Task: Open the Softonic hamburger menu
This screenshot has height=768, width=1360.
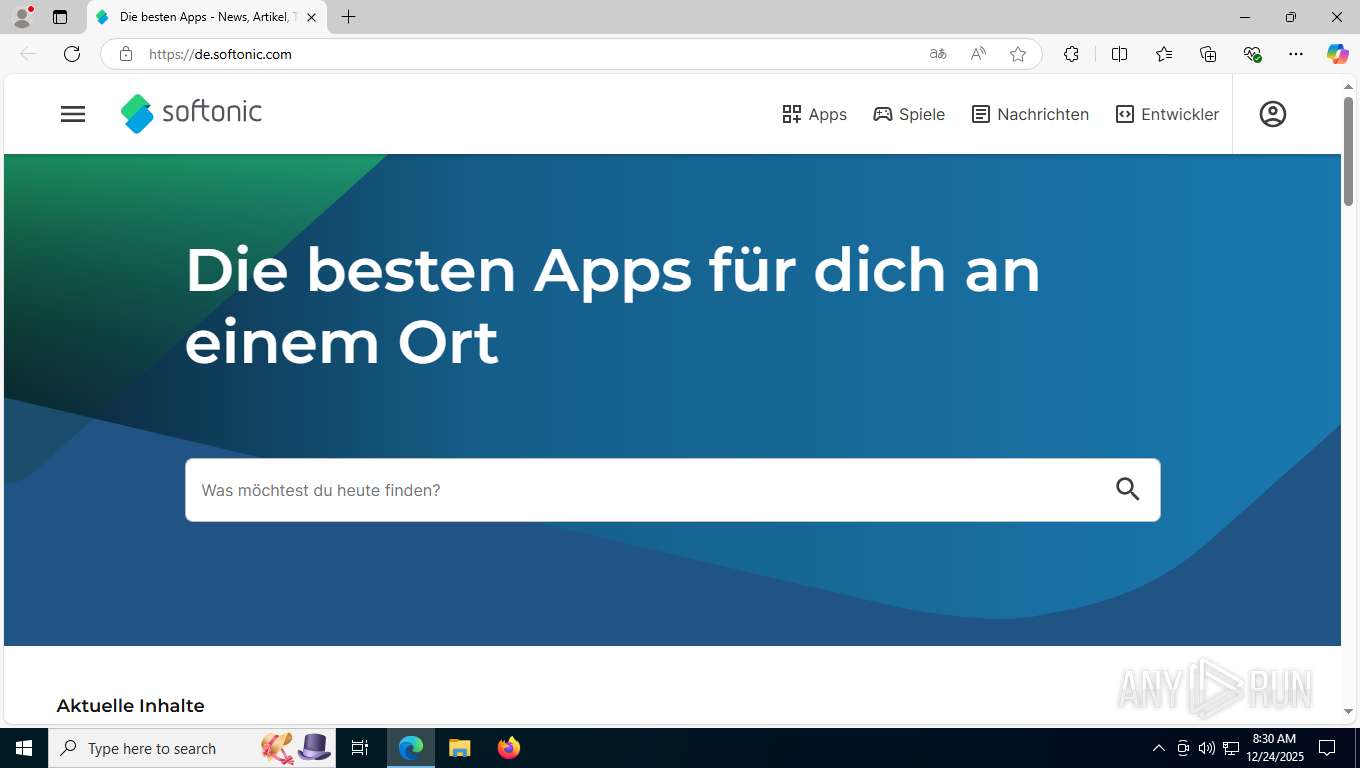Action: coord(73,114)
